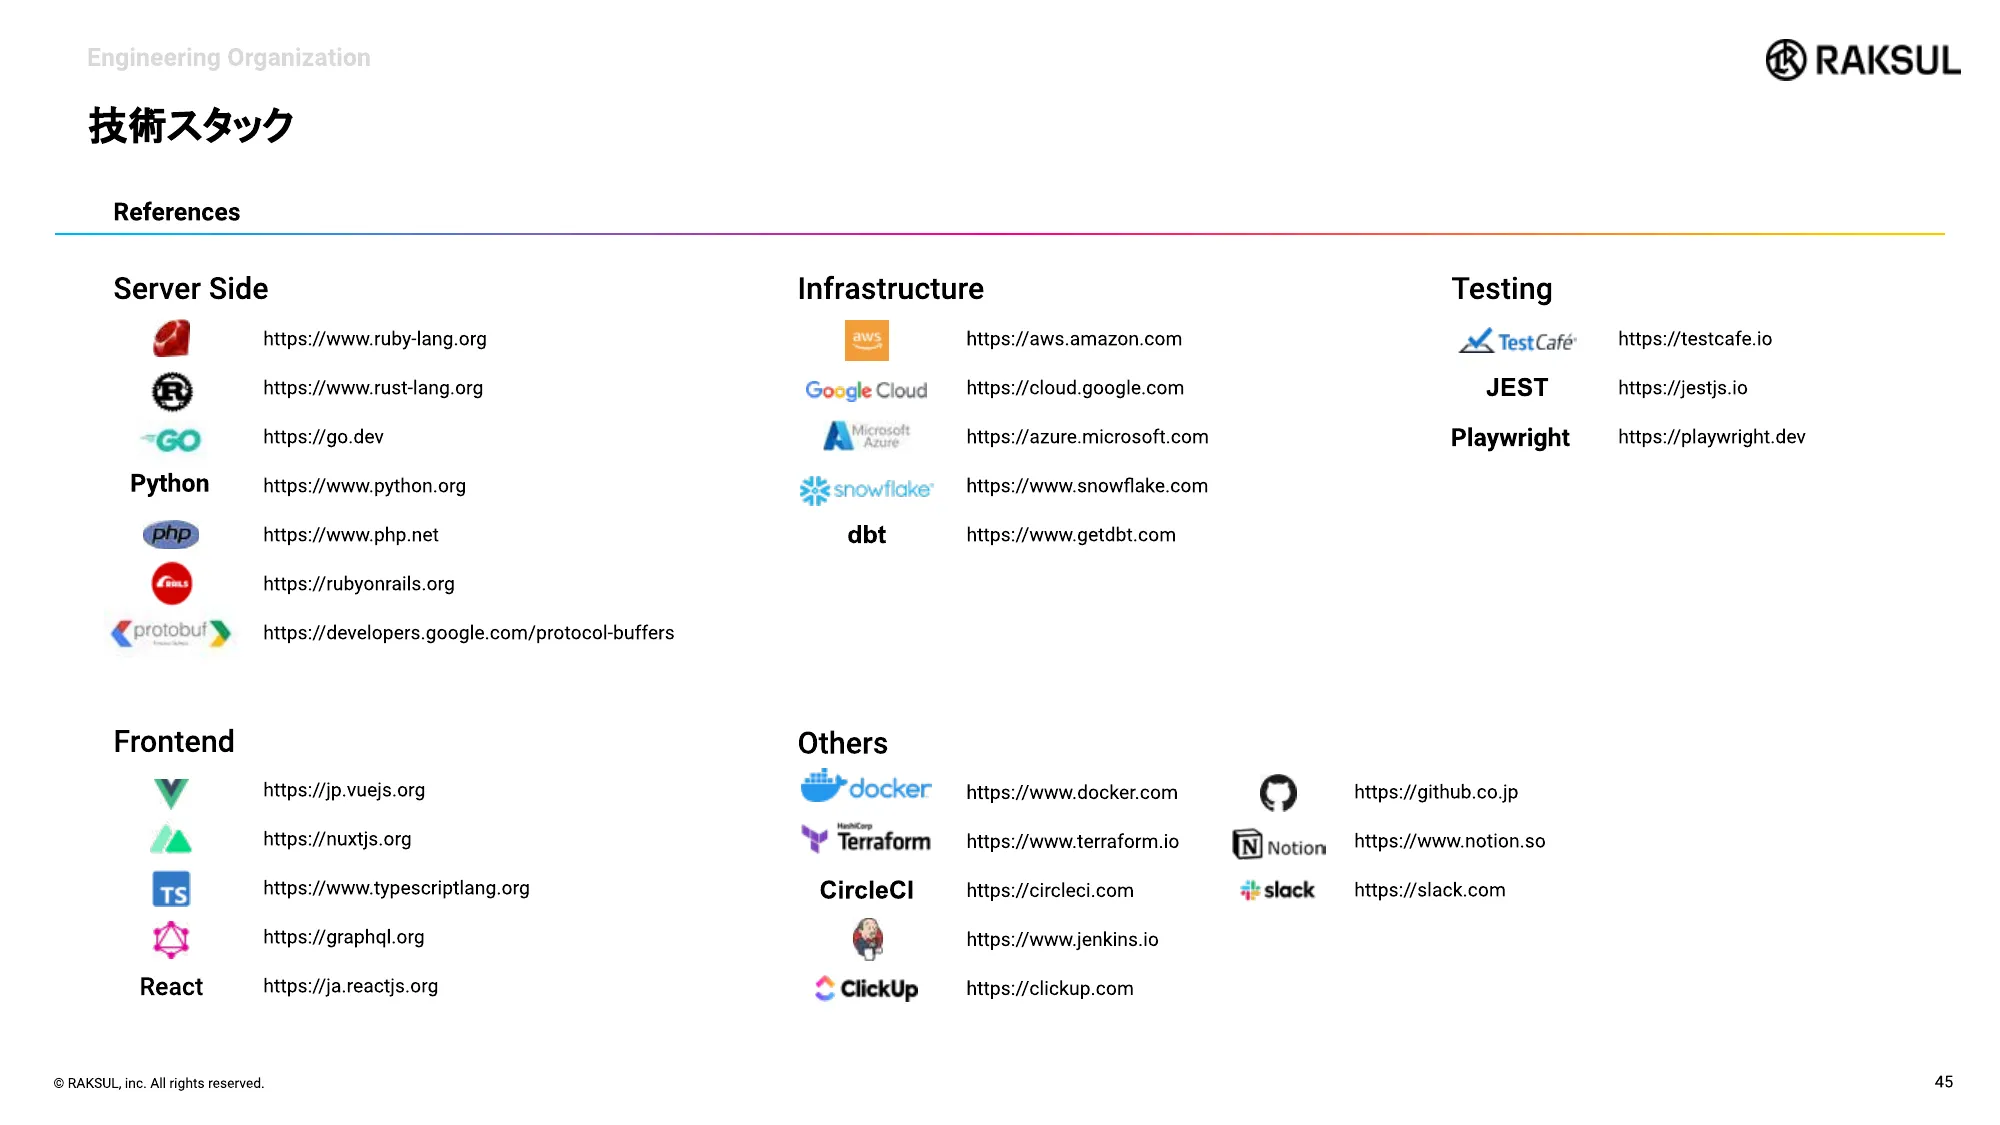Click the TypeScript TS blue icon

click(x=172, y=890)
